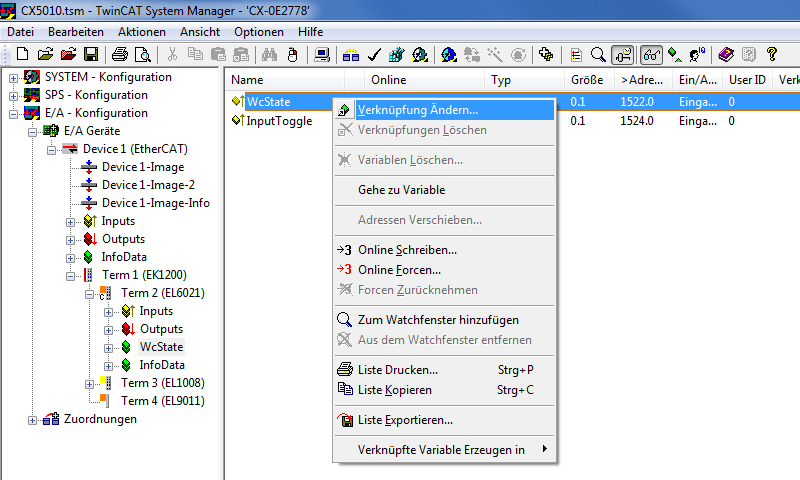Select Outputs under Term 2 (EL6021)

(161, 329)
